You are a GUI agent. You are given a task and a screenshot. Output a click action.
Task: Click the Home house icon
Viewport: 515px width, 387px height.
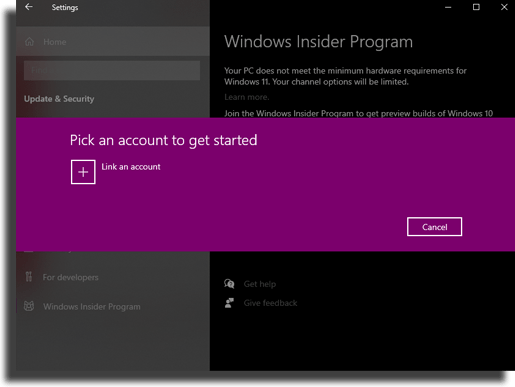coord(29,42)
